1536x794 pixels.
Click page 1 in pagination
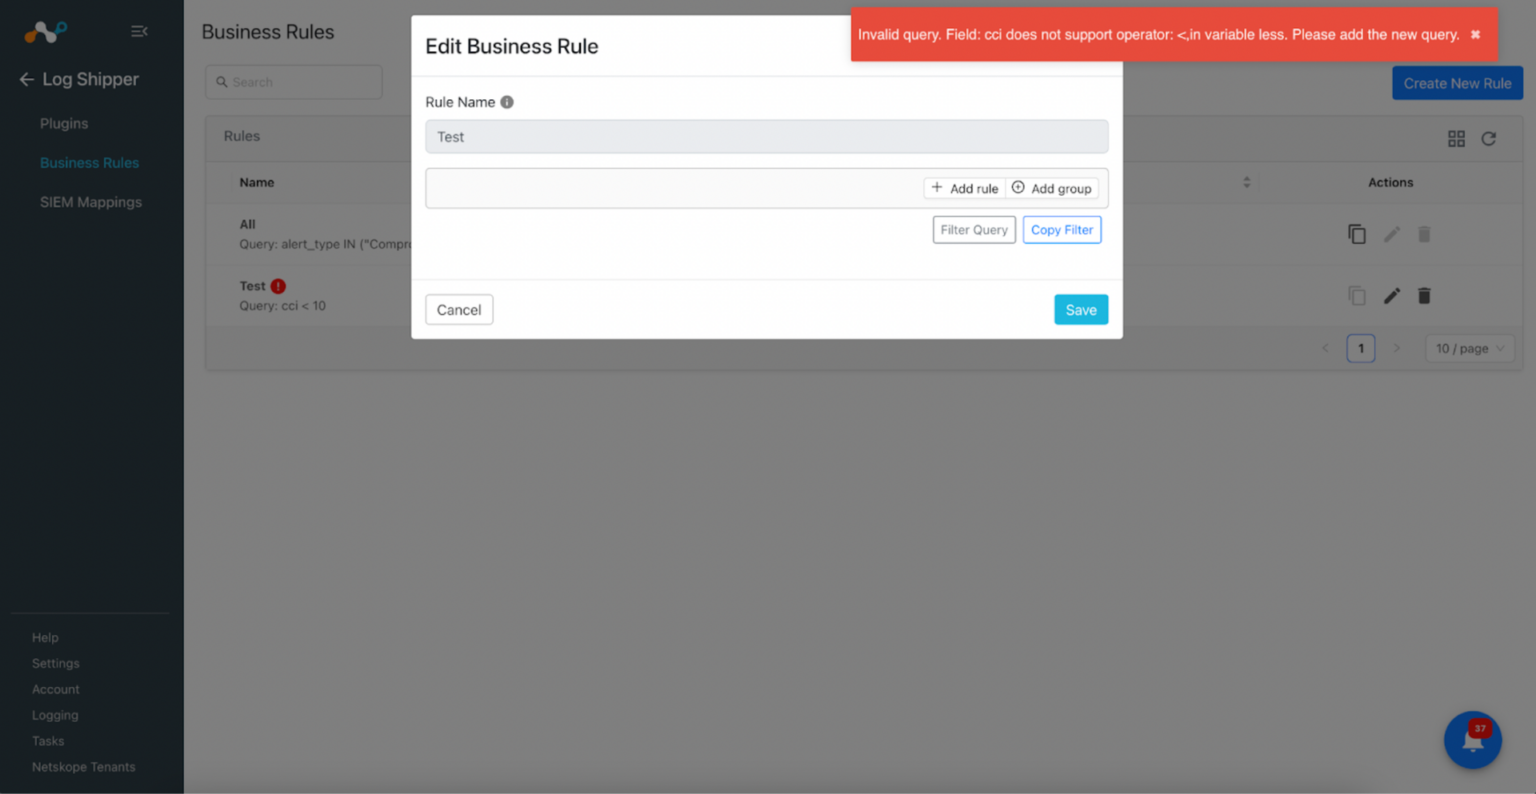click(x=1360, y=348)
